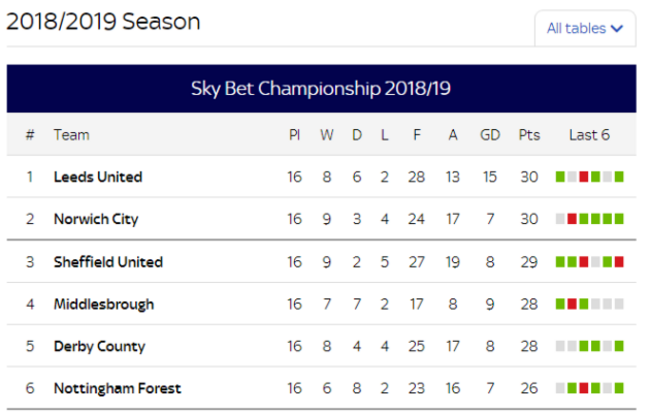Click Derby County's last green form square
This screenshot has height=413, width=650.
click(x=619, y=346)
